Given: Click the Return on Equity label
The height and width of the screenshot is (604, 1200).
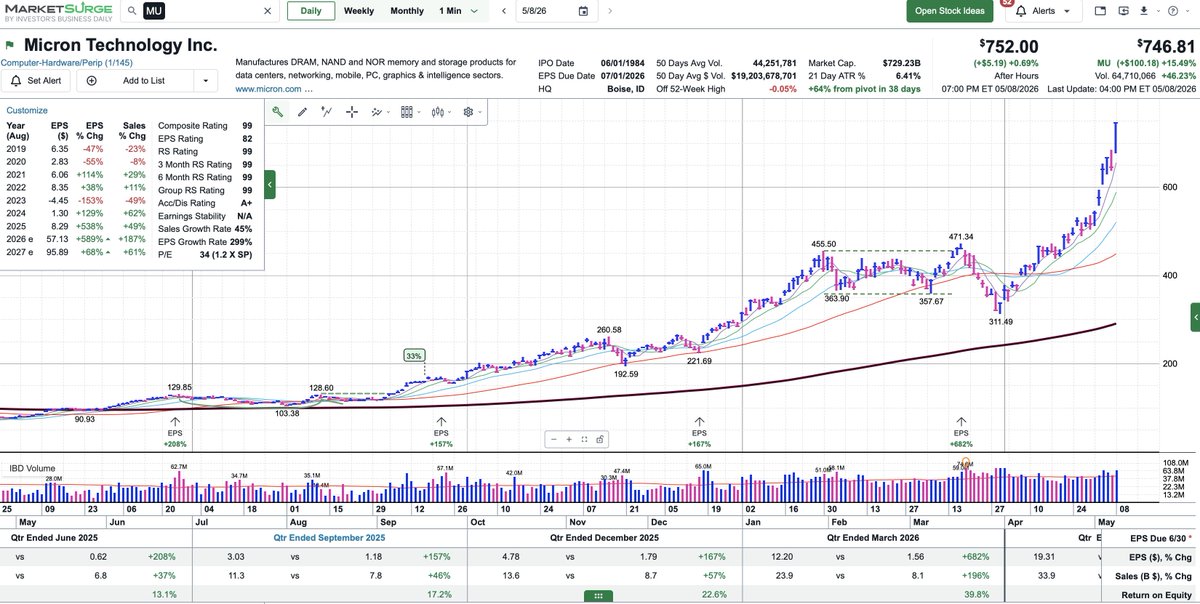Looking at the screenshot, I should 1161,594.
